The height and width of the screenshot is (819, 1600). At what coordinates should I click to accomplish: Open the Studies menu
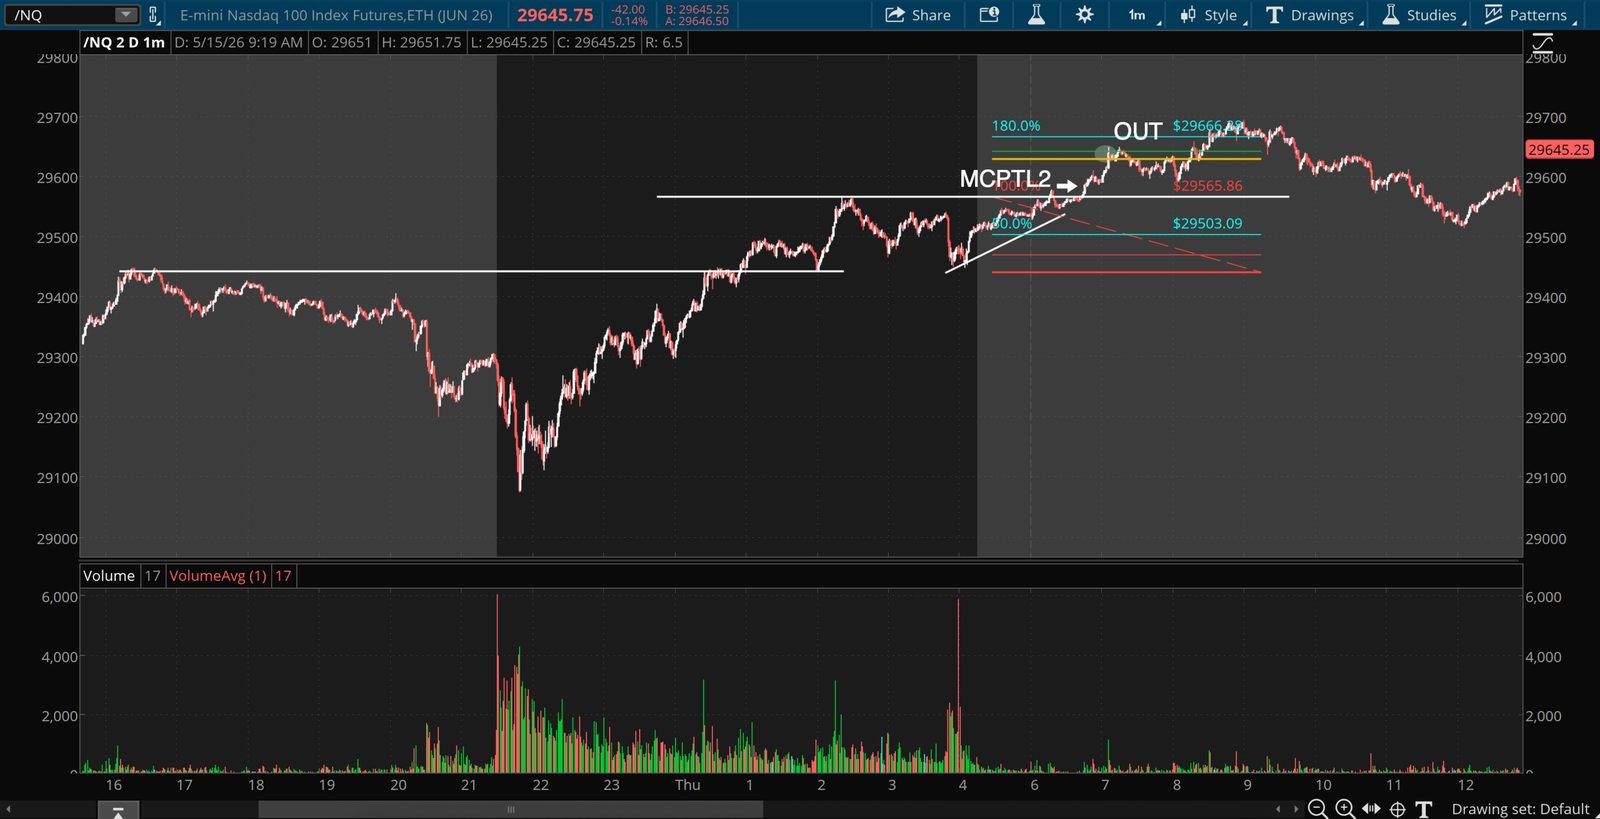1424,15
